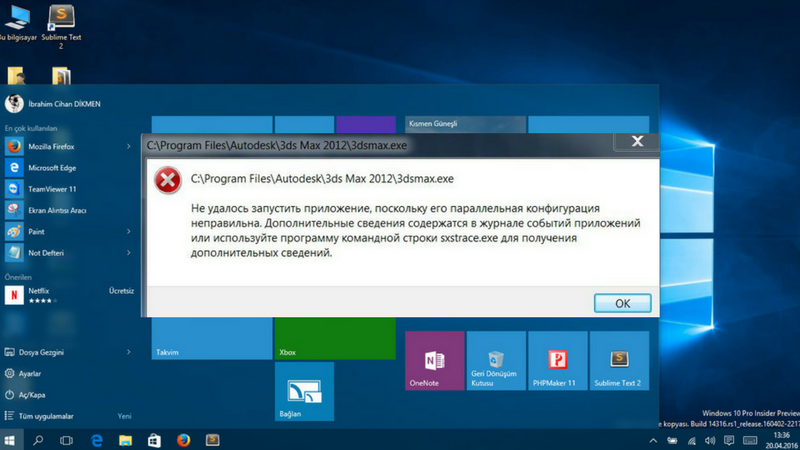Open Ekran Alıntısı Aracı snipping tool

click(x=68, y=210)
